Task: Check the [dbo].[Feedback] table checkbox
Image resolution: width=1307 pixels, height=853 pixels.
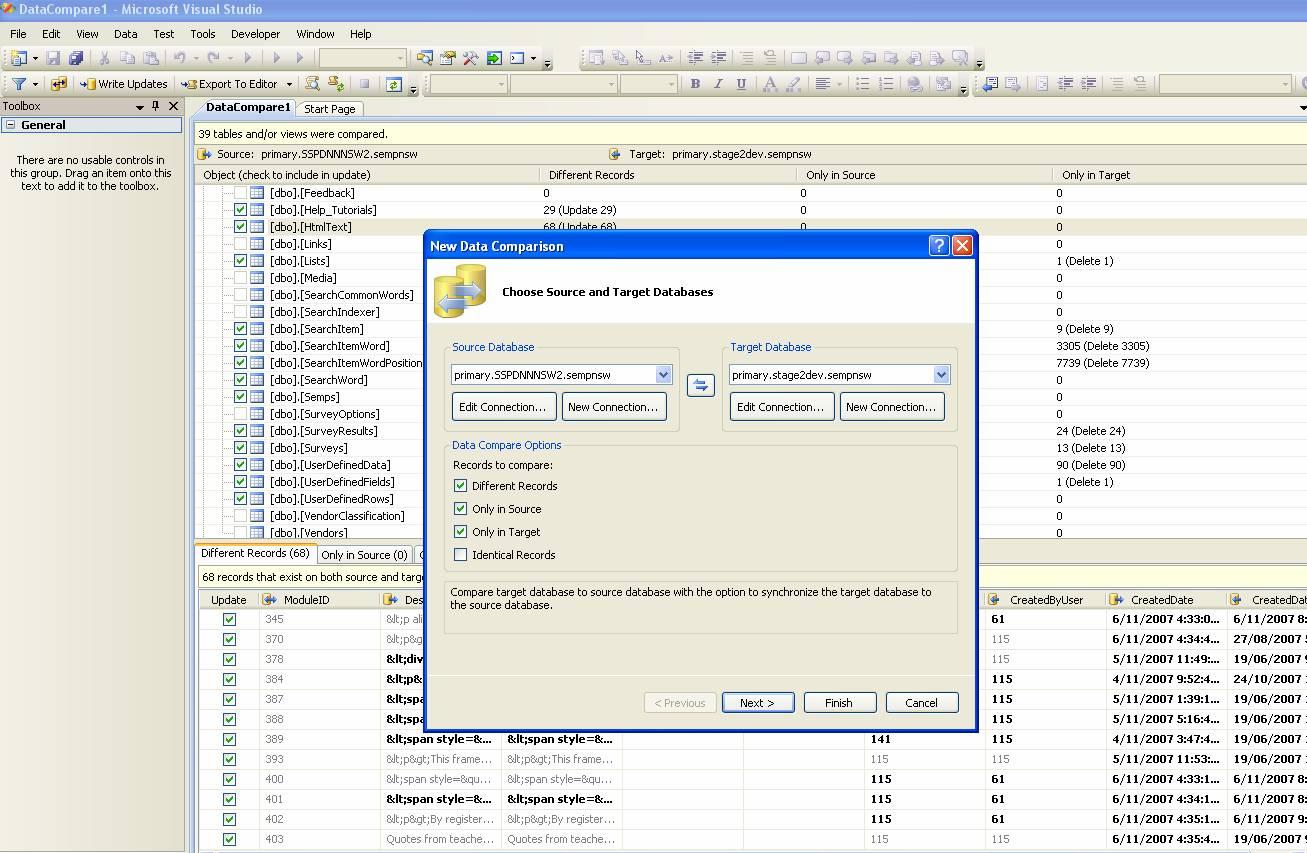Action: [x=240, y=193]
